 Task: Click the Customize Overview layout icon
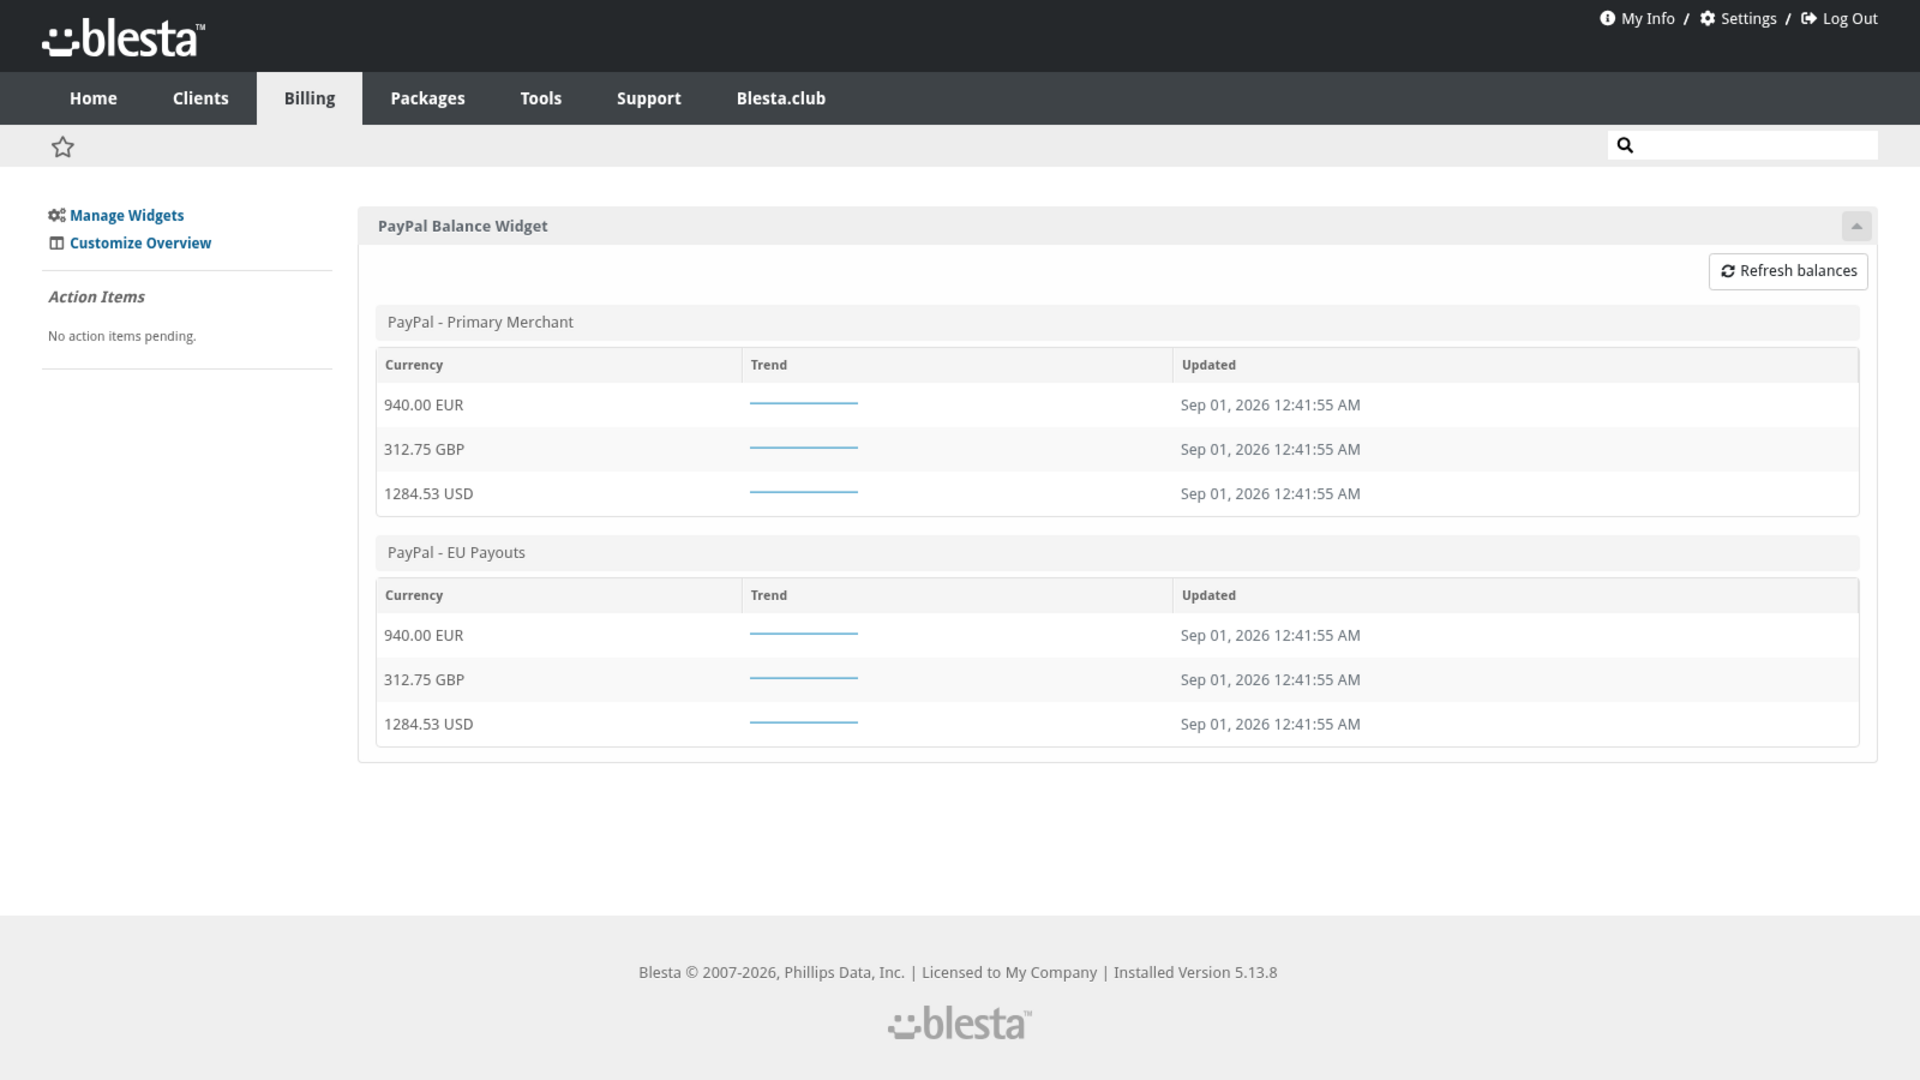pos(57,243)
